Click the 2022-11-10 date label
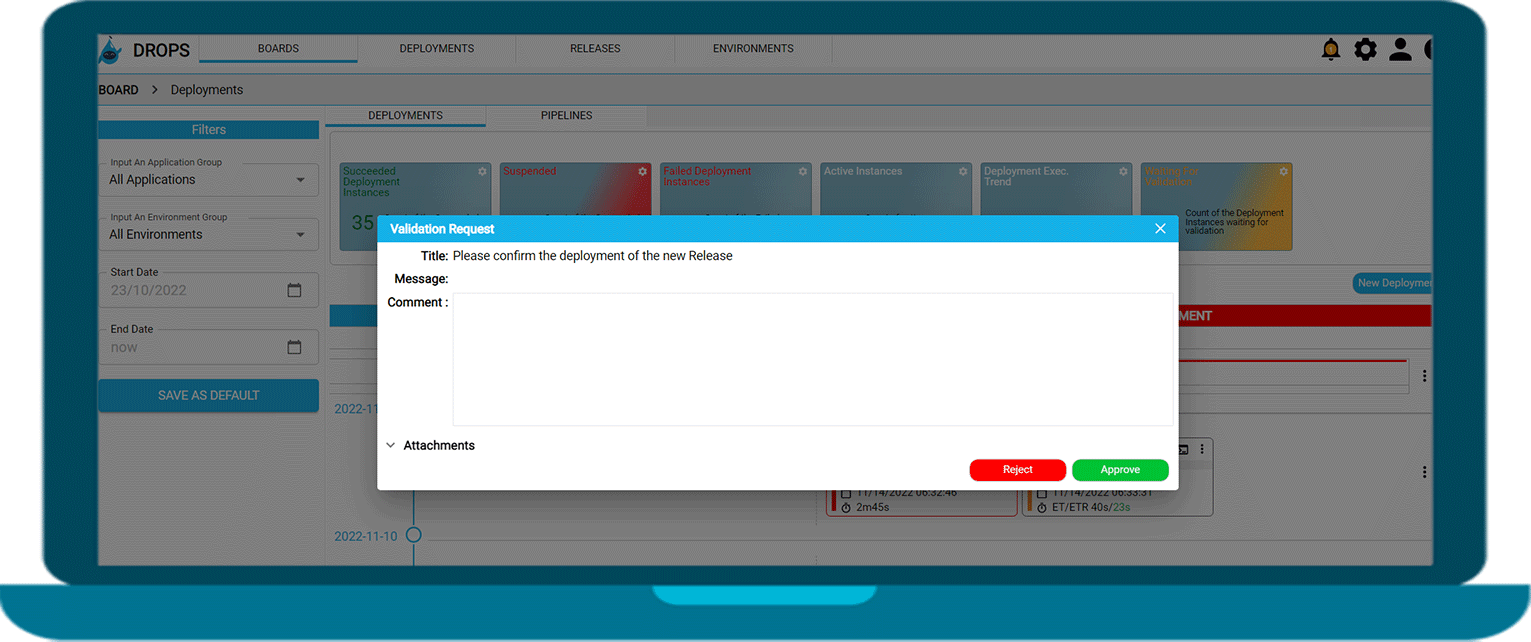The height and width of the screenshot is (642, 1531). click(x=365, y=536)
